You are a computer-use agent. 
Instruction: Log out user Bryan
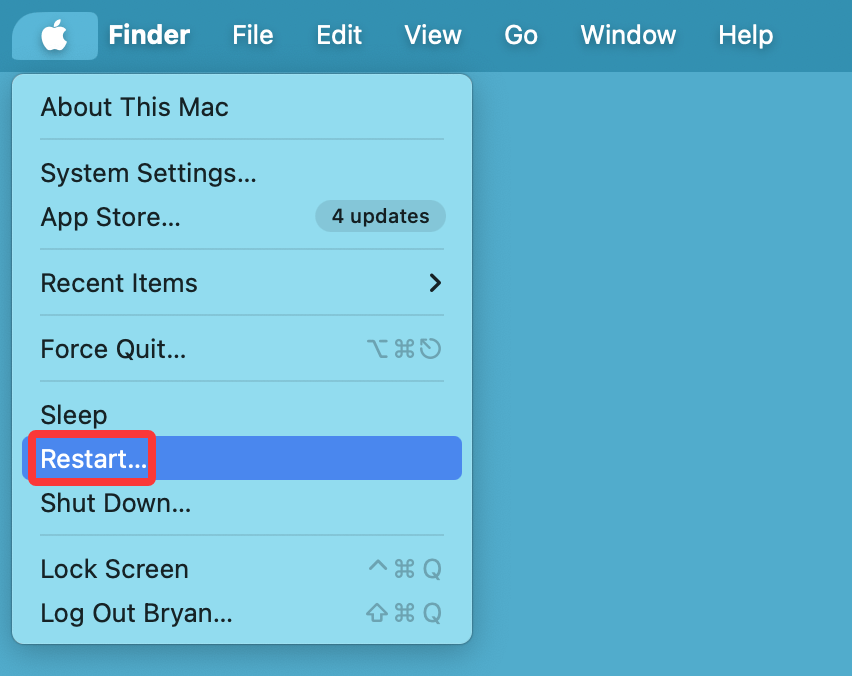[136, 613]
